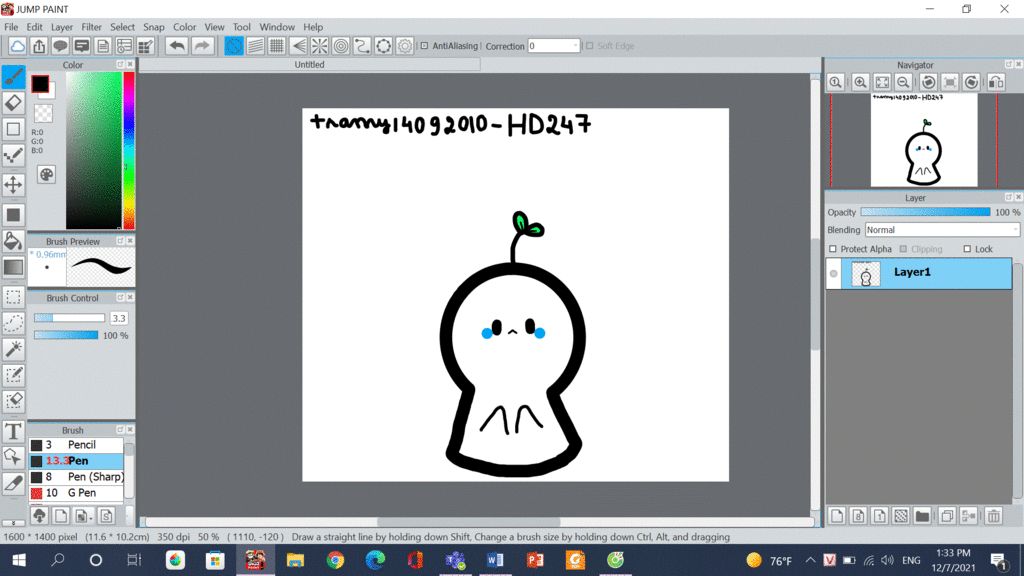Viewport: 1024px width, 576px height.
Task: Add a layer folder in Layer panel
Action: pyautogui.click(x=922, y=516)
